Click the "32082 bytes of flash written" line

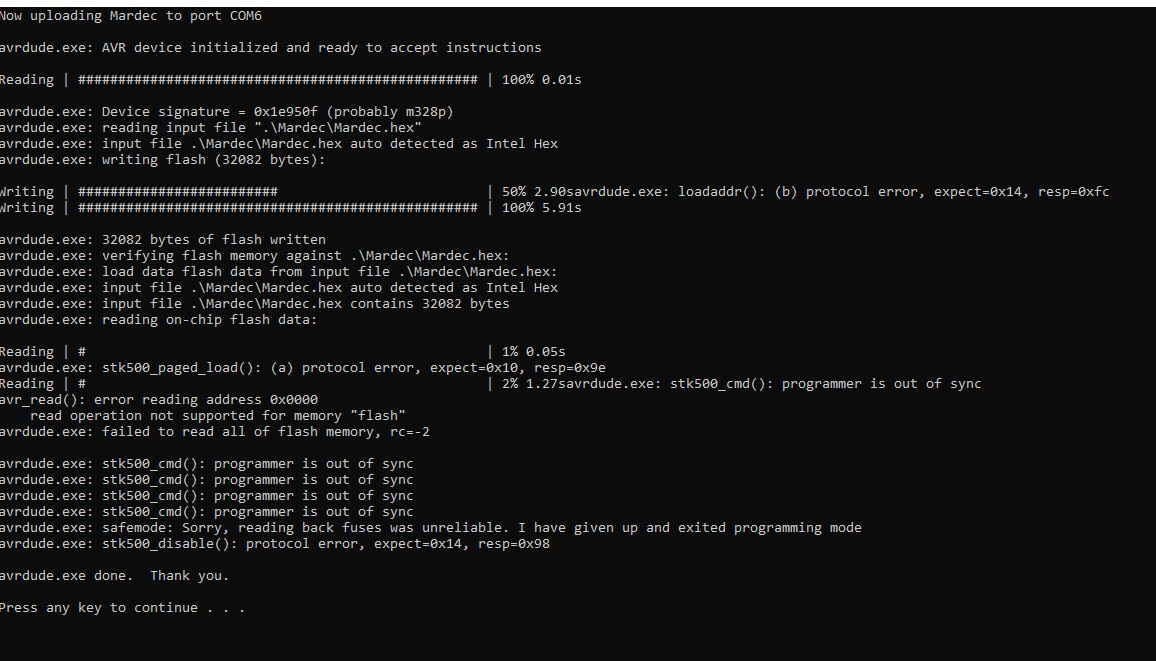pyautogui.click(x=163, y=239)
